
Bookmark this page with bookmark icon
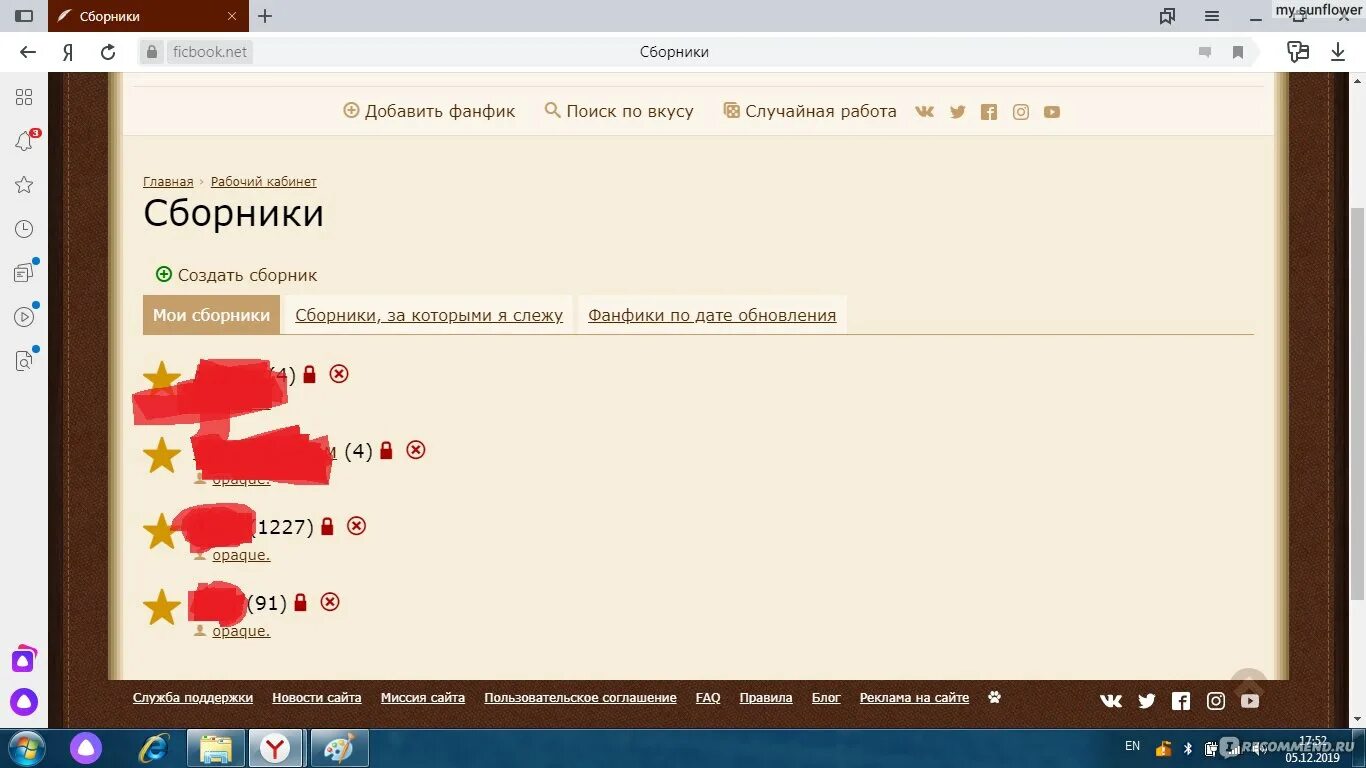tap(1238, 52)
